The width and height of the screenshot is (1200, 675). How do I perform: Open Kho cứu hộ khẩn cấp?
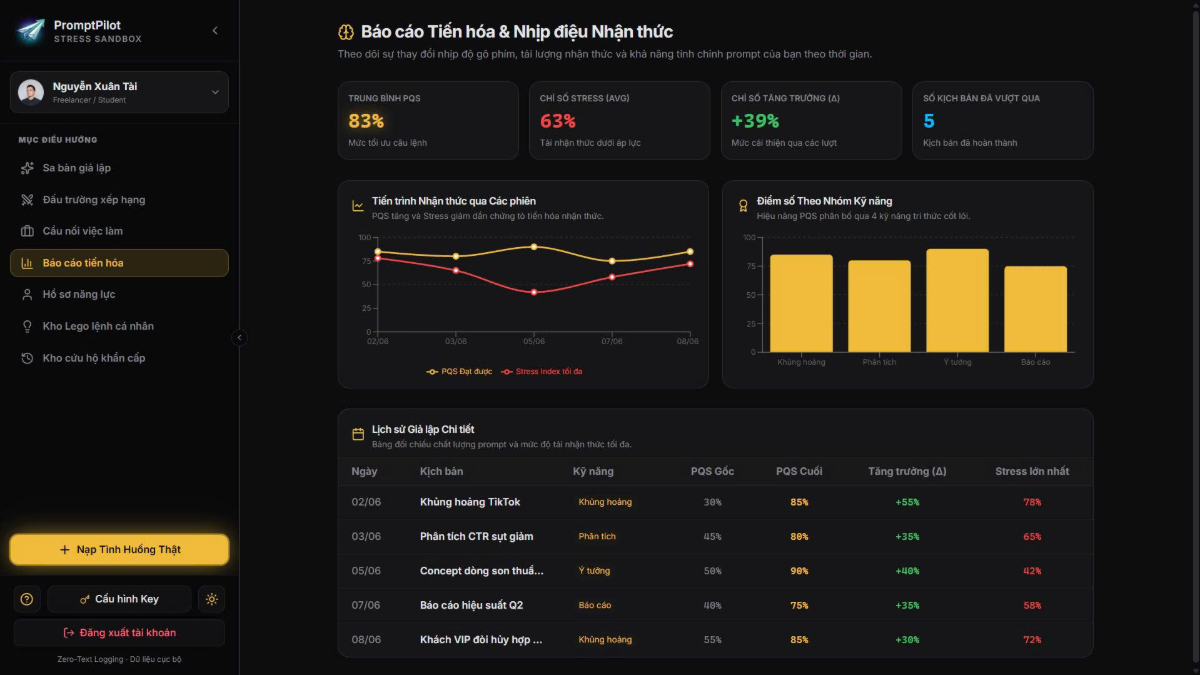(x=119, y=358)
